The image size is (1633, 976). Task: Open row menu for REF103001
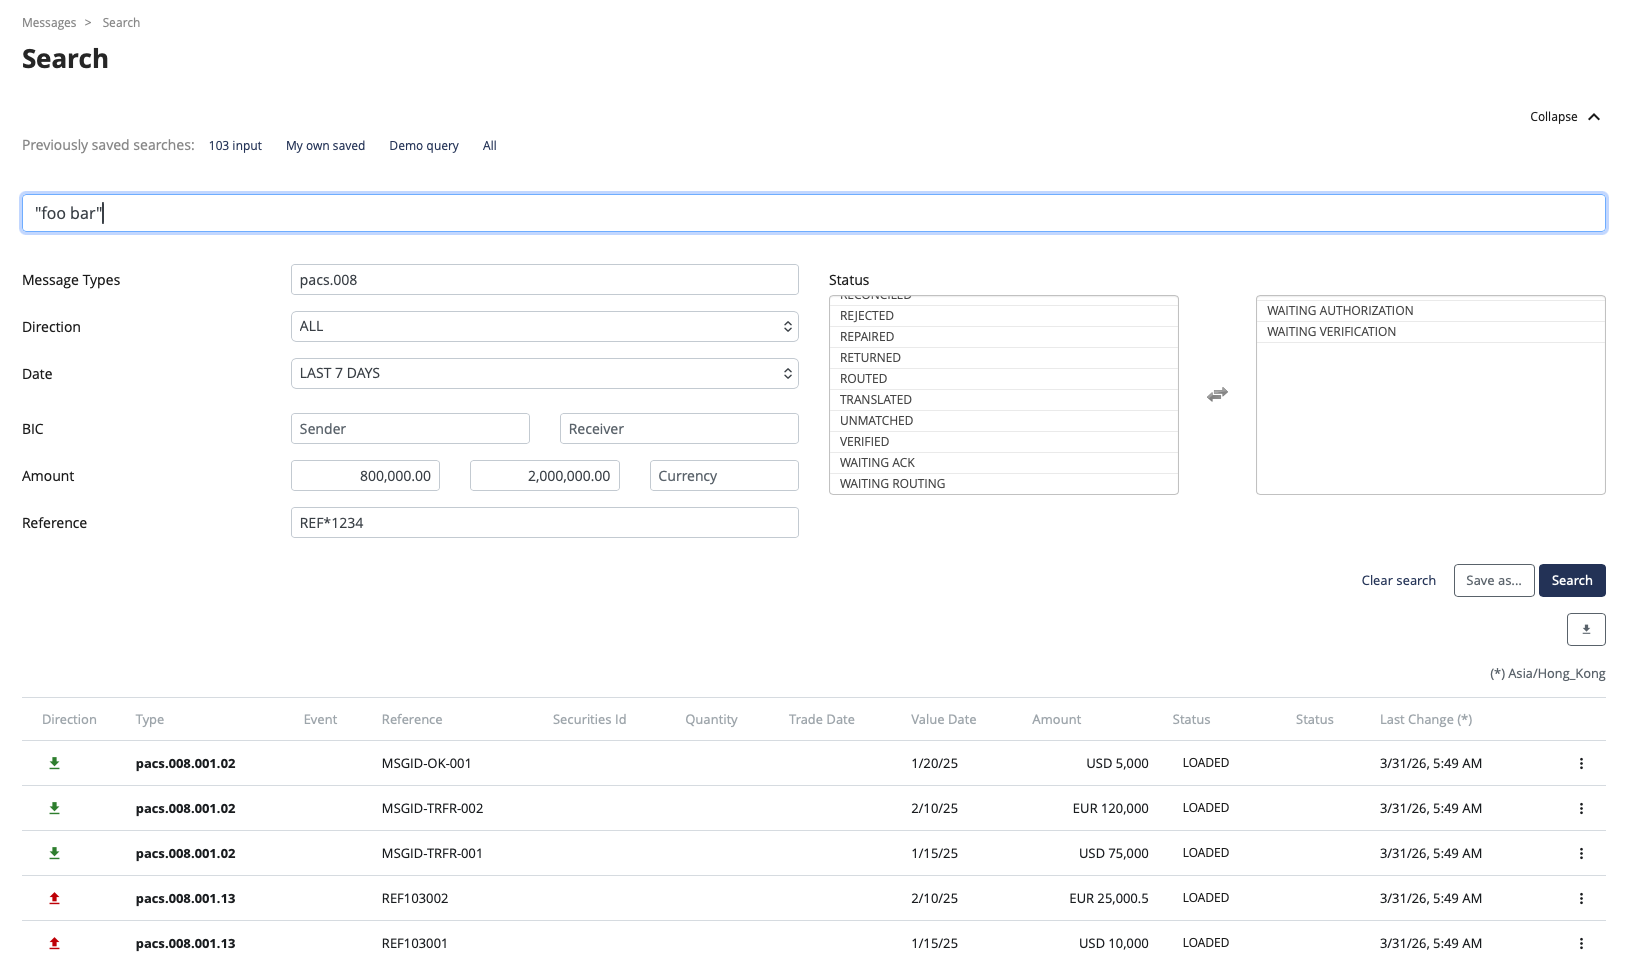1581,943
